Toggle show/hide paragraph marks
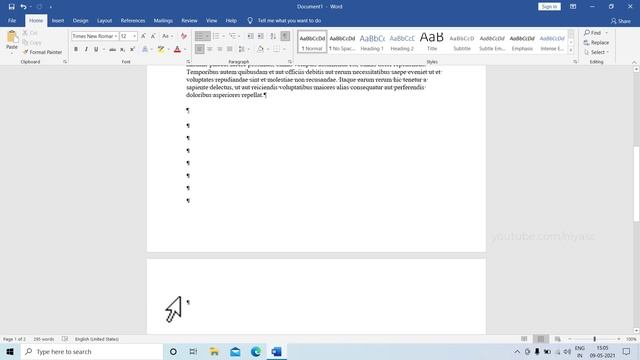640x360 pixels. 285,36
